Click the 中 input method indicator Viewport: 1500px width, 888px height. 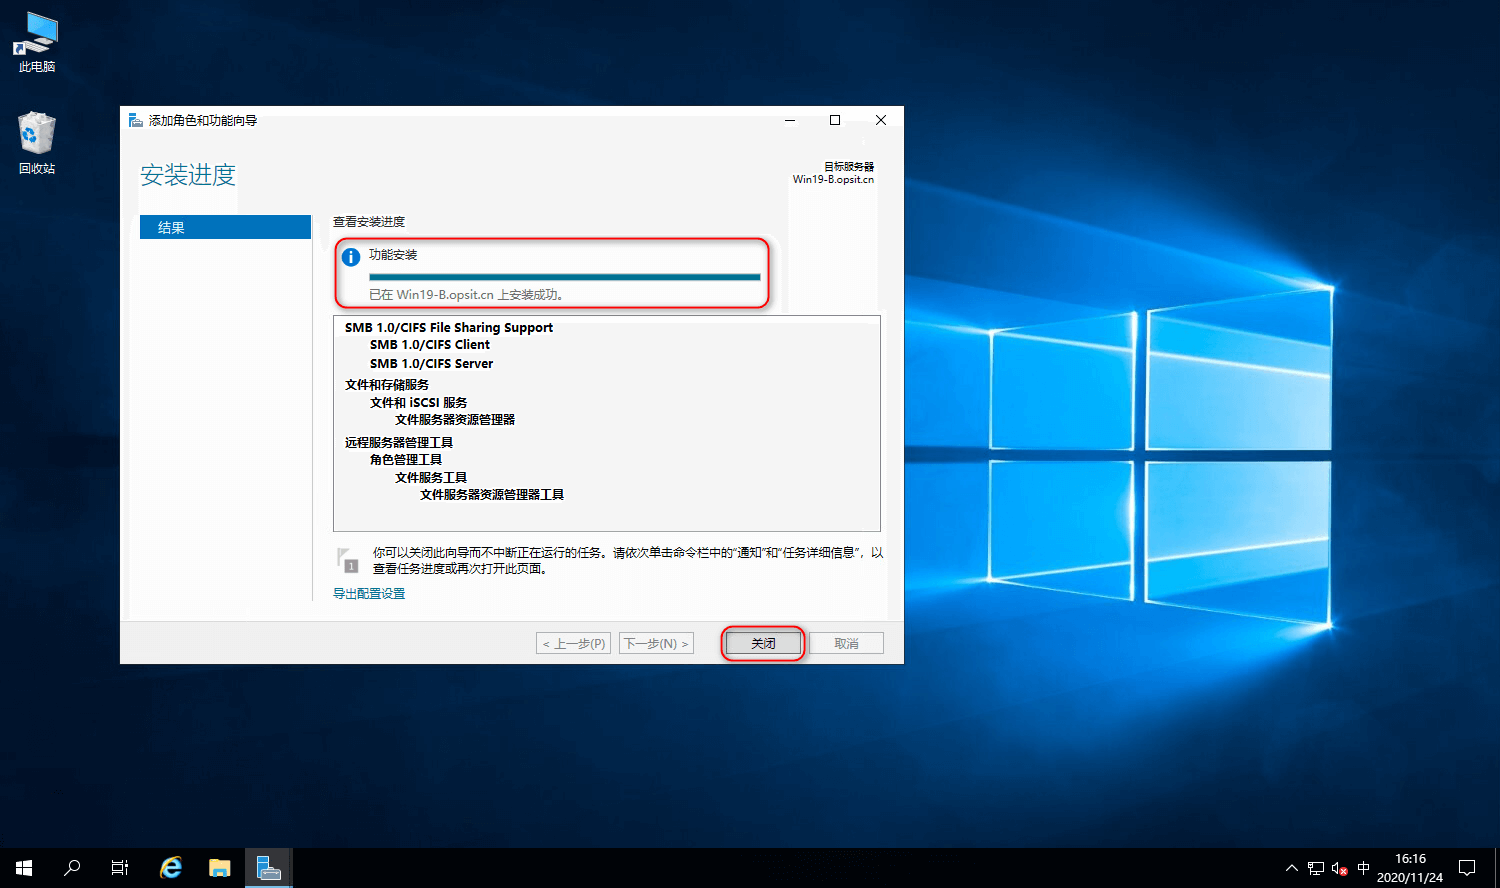[x=1364, y=868]
